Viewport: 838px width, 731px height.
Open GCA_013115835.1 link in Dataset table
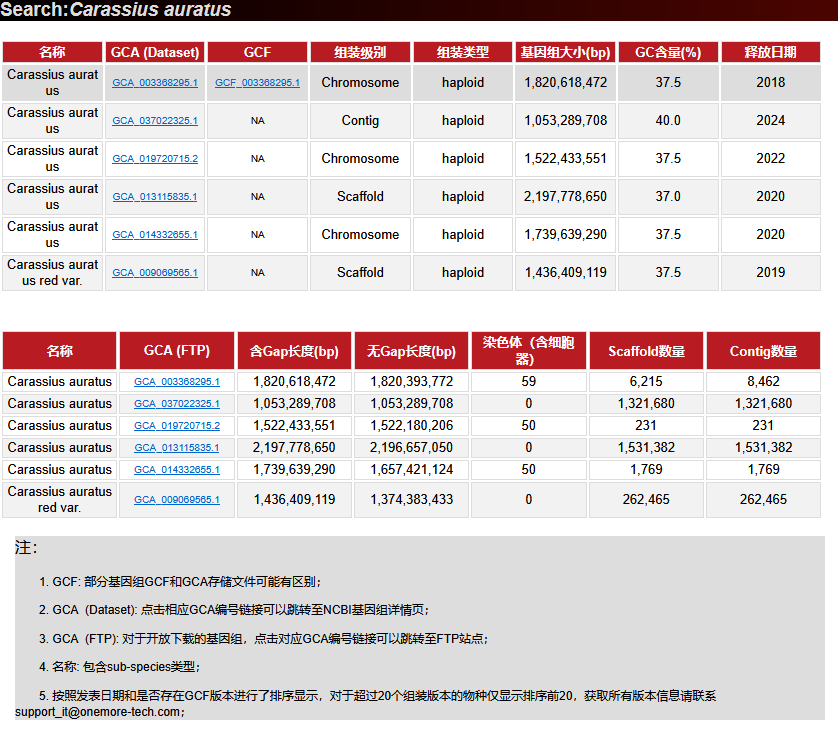155,197
